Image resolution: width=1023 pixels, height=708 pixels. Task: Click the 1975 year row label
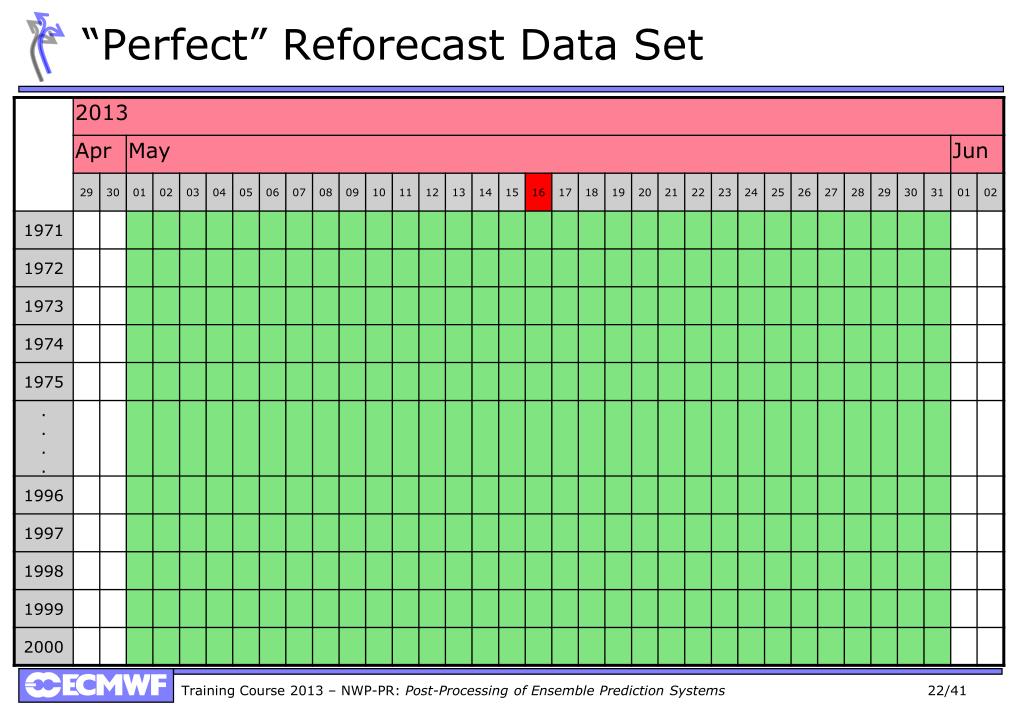click(44, 382)
